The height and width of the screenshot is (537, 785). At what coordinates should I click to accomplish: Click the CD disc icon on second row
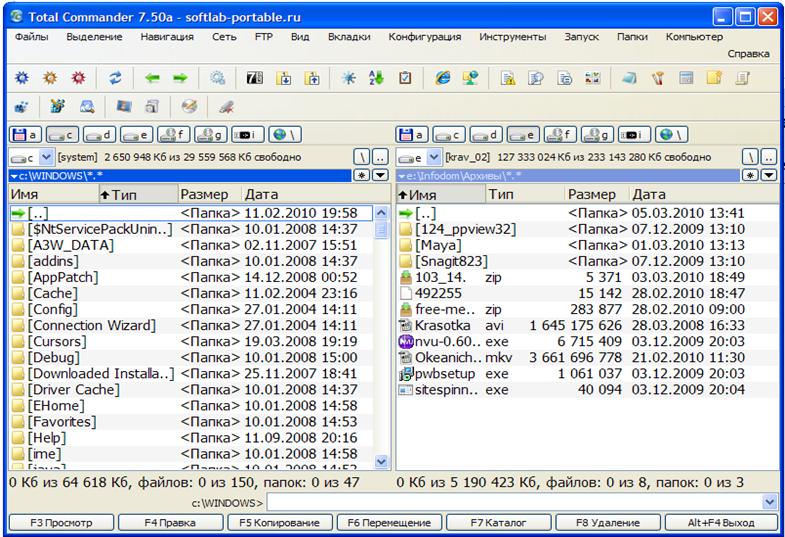(x=189, y=107)
